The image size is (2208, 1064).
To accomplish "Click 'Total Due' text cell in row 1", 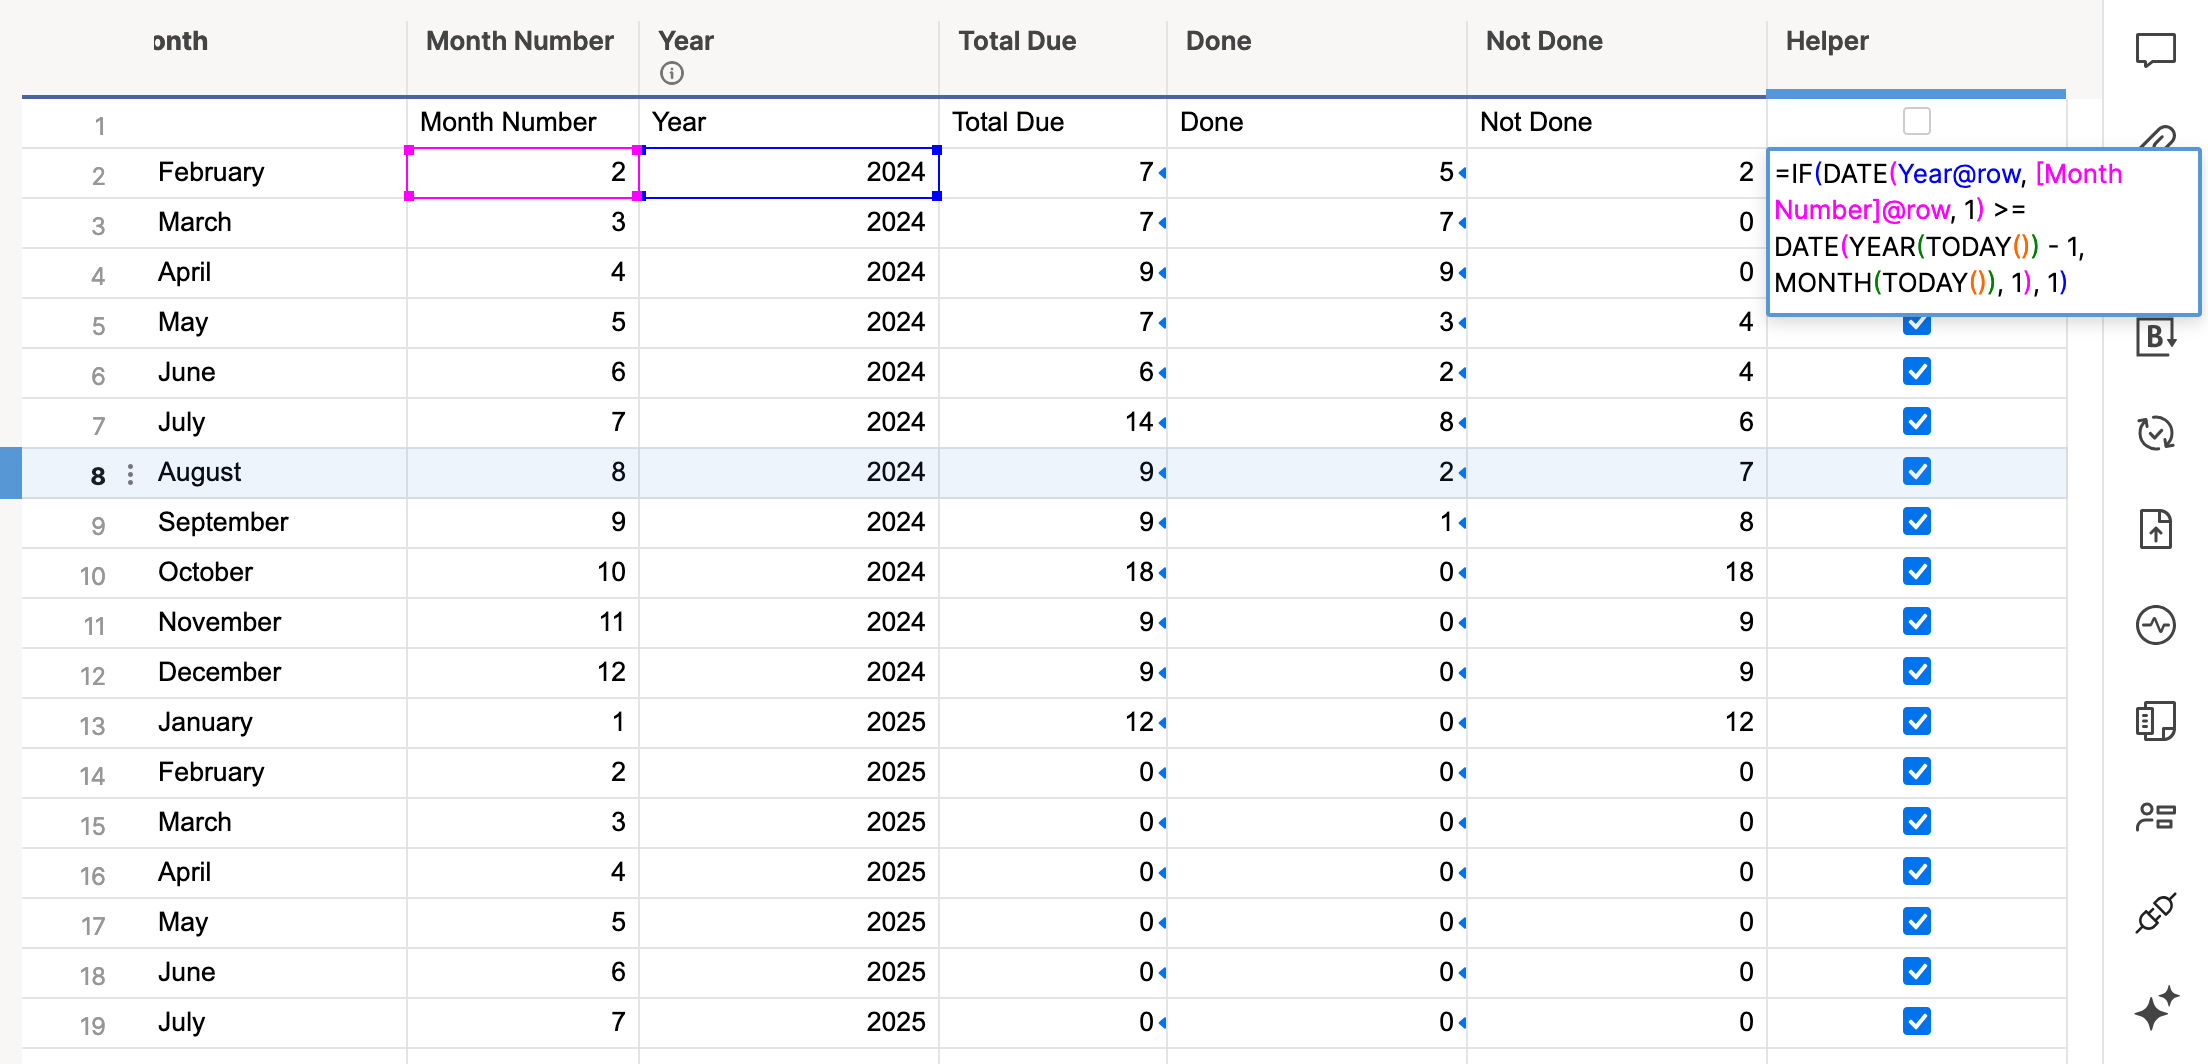I will pyautogui.click(x=1008, y=122).
